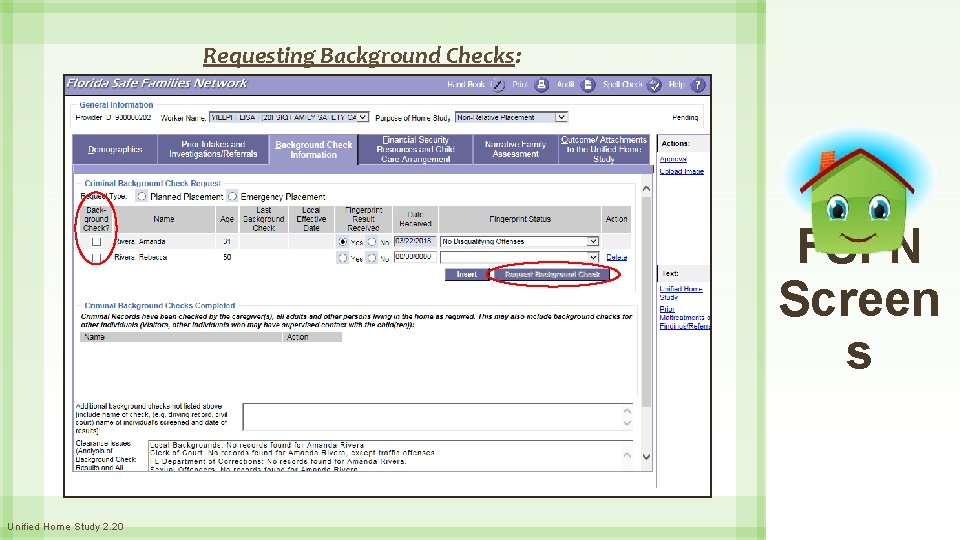Click Request Background Check button

pos(552,274)
